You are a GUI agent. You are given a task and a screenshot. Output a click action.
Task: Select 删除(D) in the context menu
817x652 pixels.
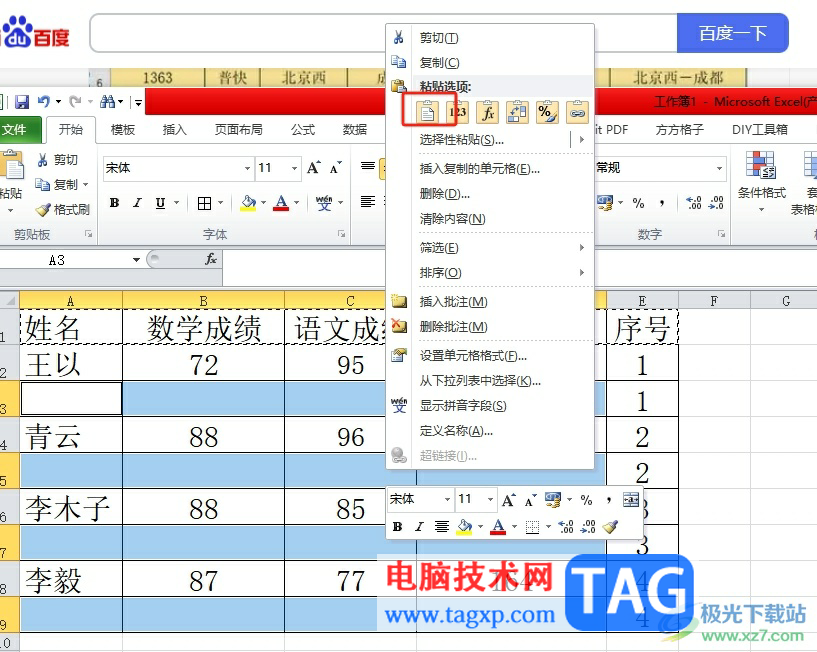click(444, 194)
